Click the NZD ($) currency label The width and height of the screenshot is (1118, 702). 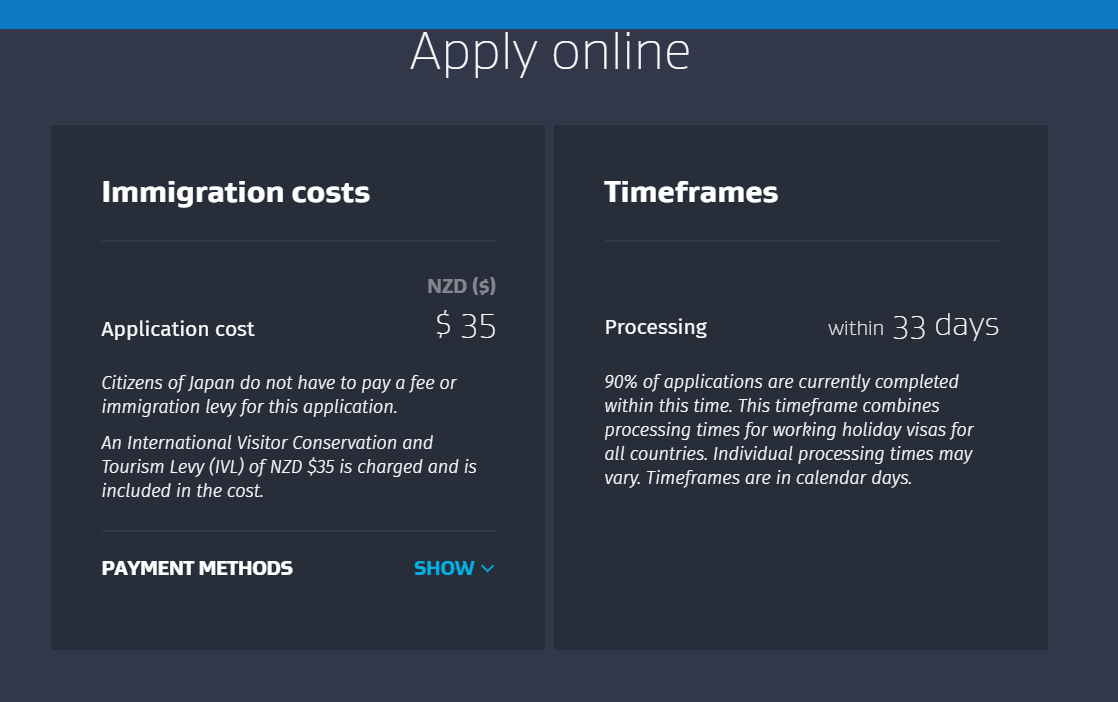pos(461,286)
